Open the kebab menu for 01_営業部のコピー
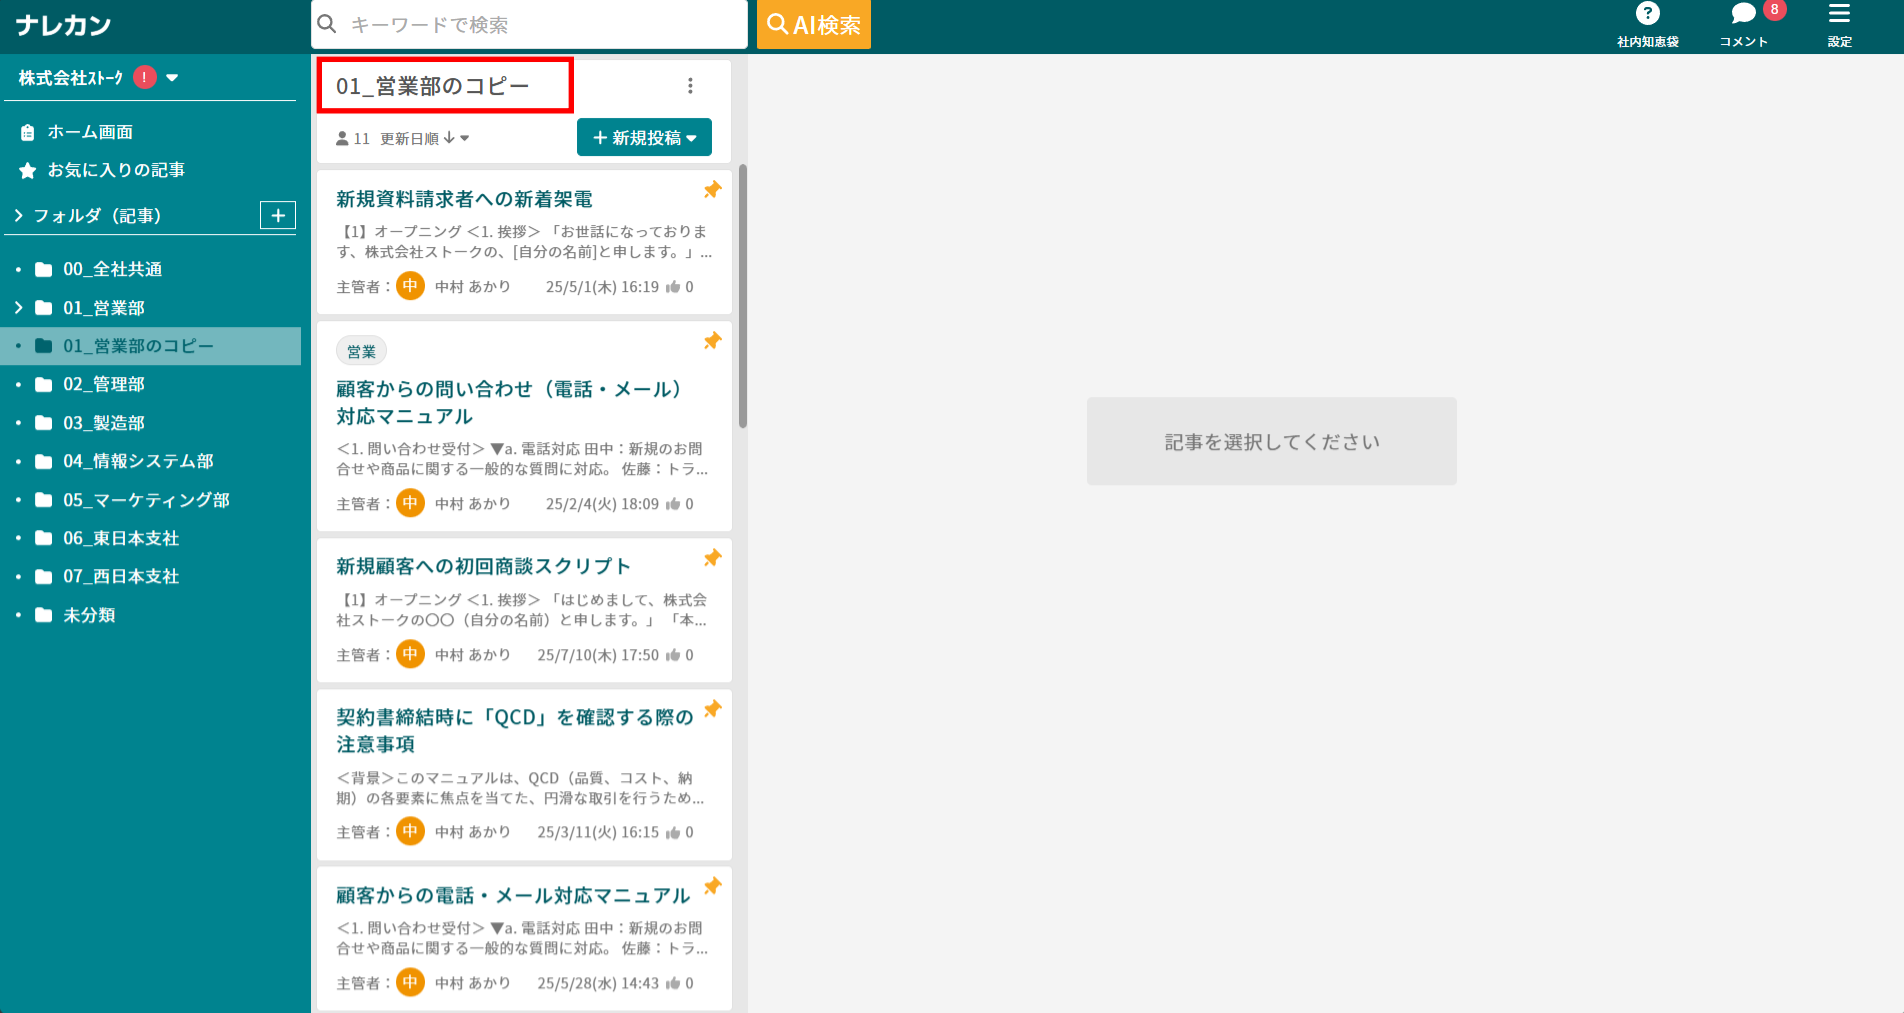Viewport: 1904px width, 1013px height. [690, 86]
